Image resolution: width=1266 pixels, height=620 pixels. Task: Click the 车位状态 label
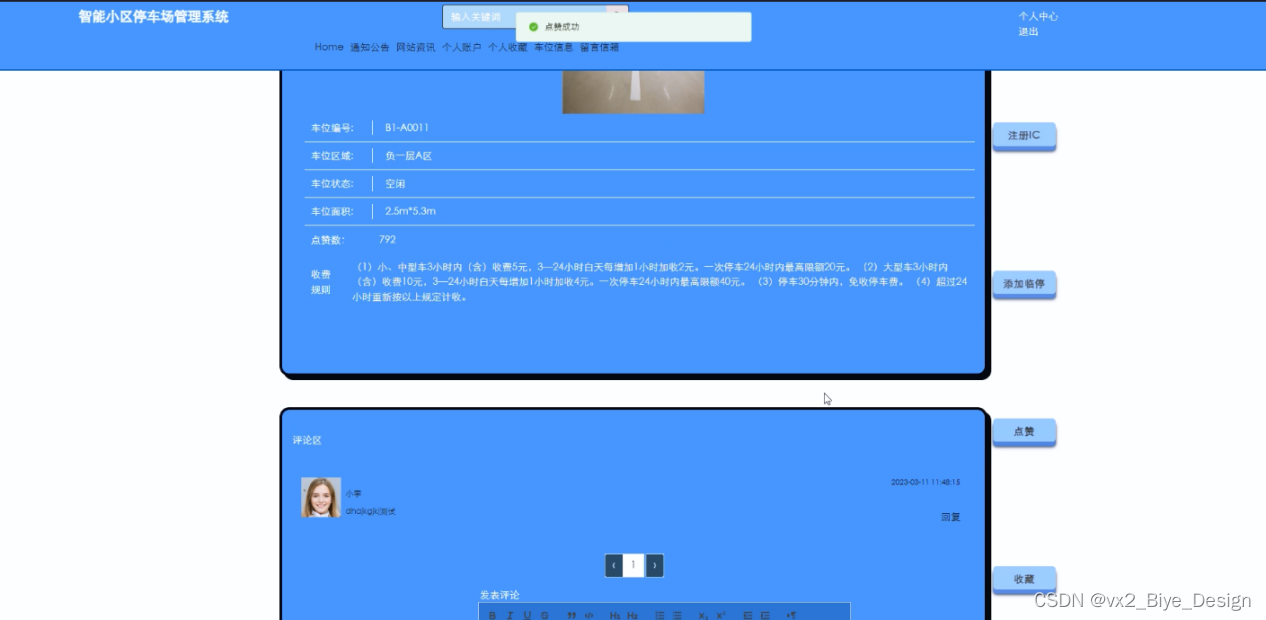(331, 184)
